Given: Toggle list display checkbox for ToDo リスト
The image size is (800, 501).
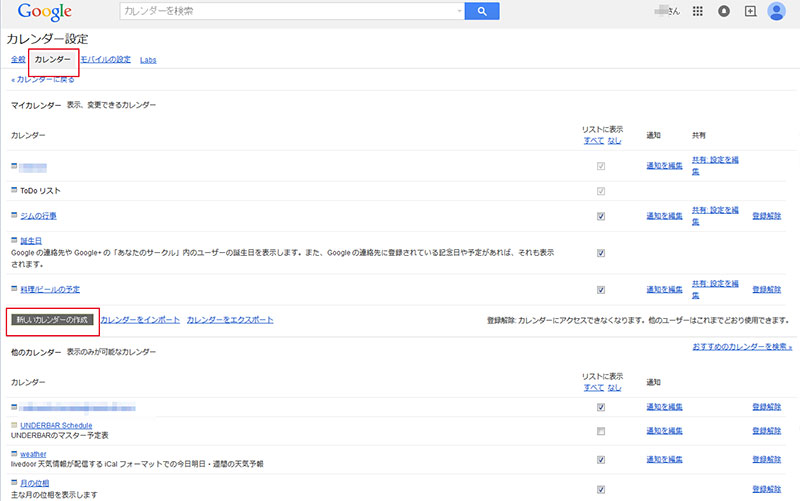Looking at the screenshot, I should (601, 191).
